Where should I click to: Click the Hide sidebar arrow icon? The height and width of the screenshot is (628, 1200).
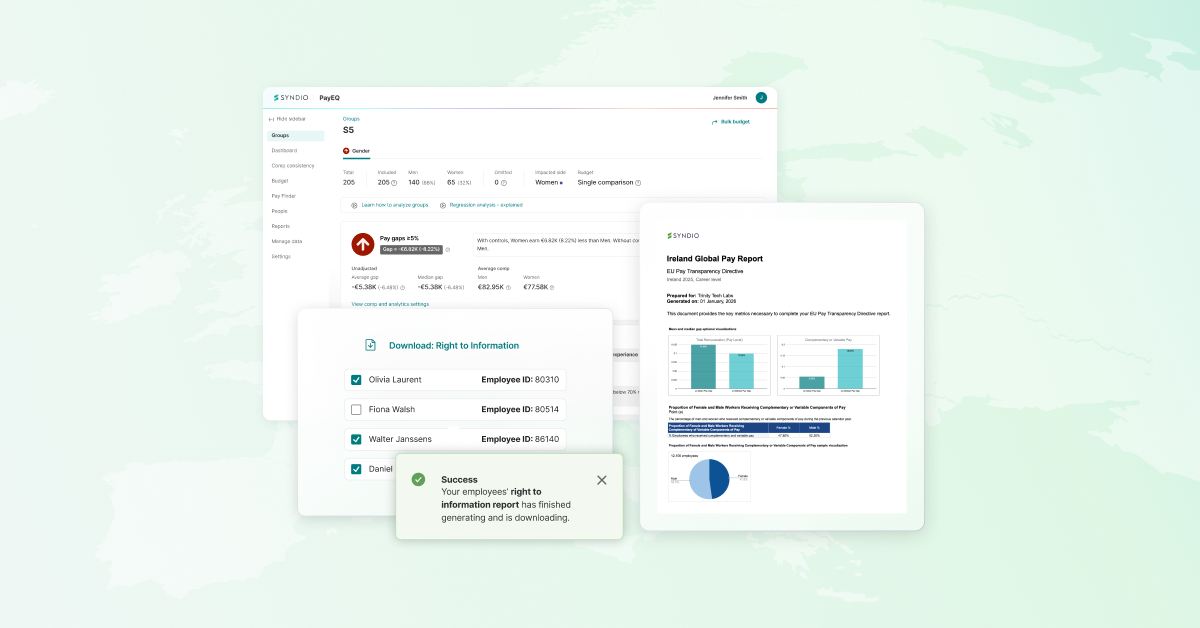[271, 120]
